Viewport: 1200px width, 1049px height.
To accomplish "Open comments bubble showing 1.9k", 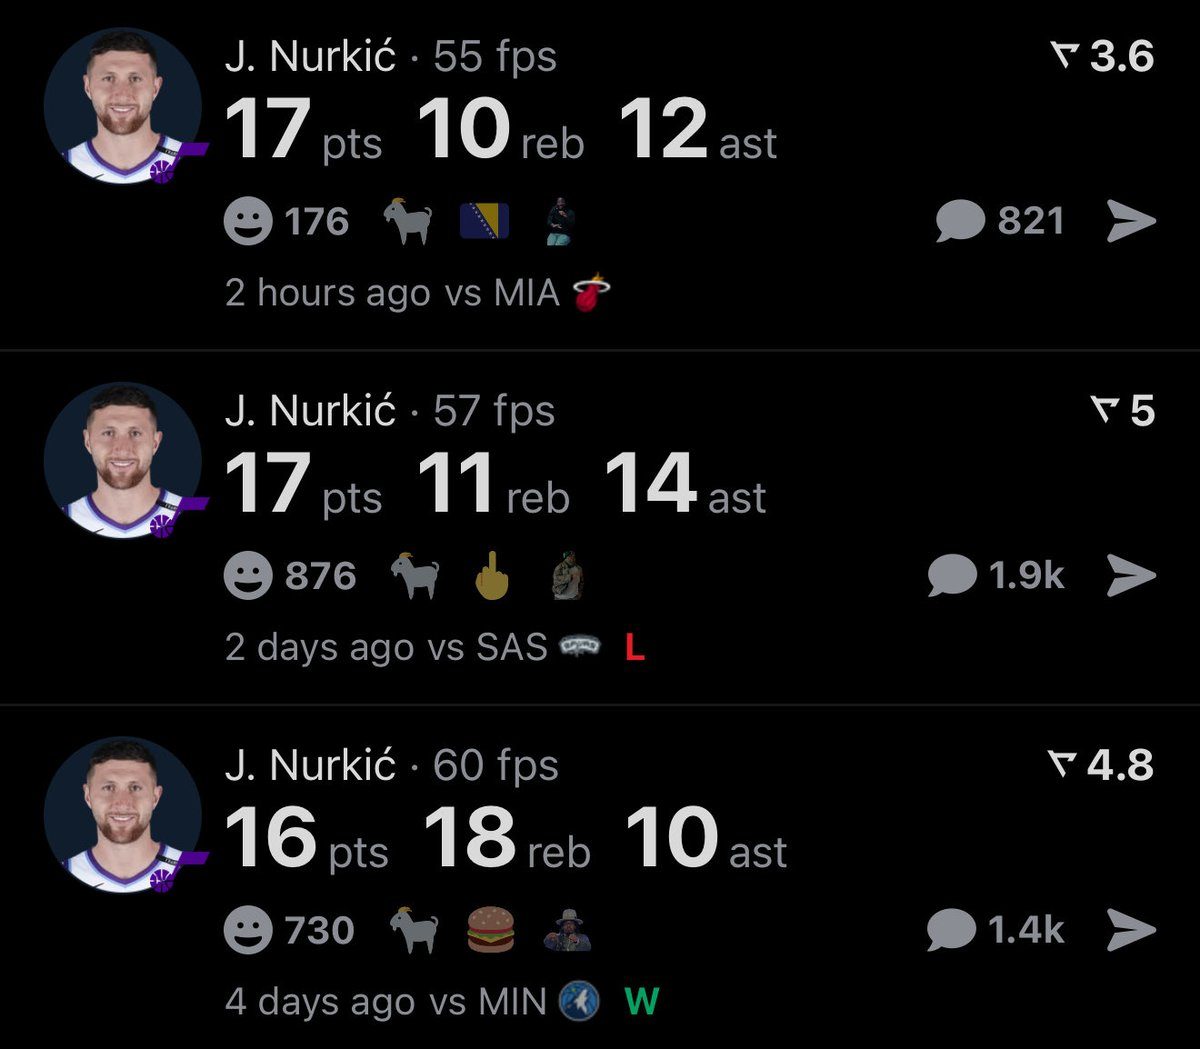I will point(952,576).
